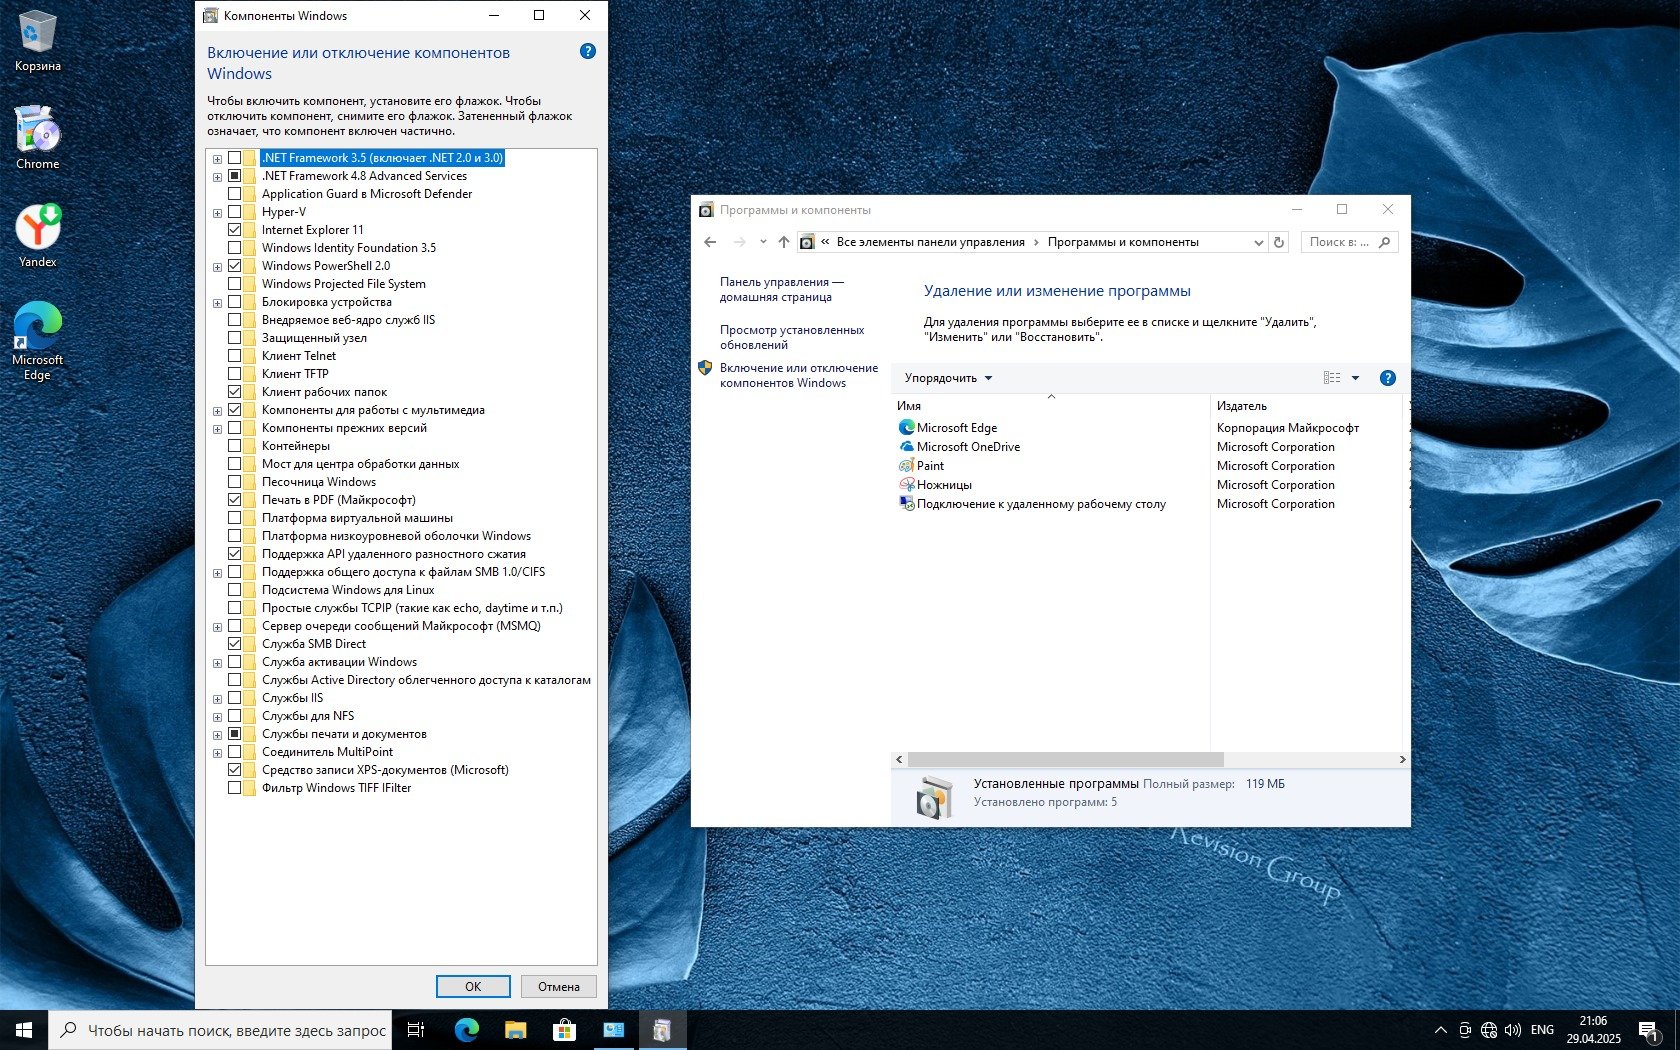Image resolution: width=1680 pixels, height=1050 pixels.
Task: Click the OK button in Windows Features
Action: click(473, 986)
